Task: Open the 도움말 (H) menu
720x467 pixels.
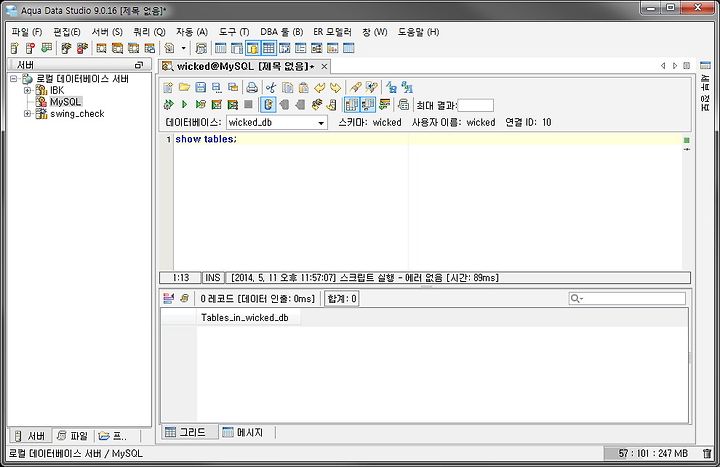Action: pos(418,32)
